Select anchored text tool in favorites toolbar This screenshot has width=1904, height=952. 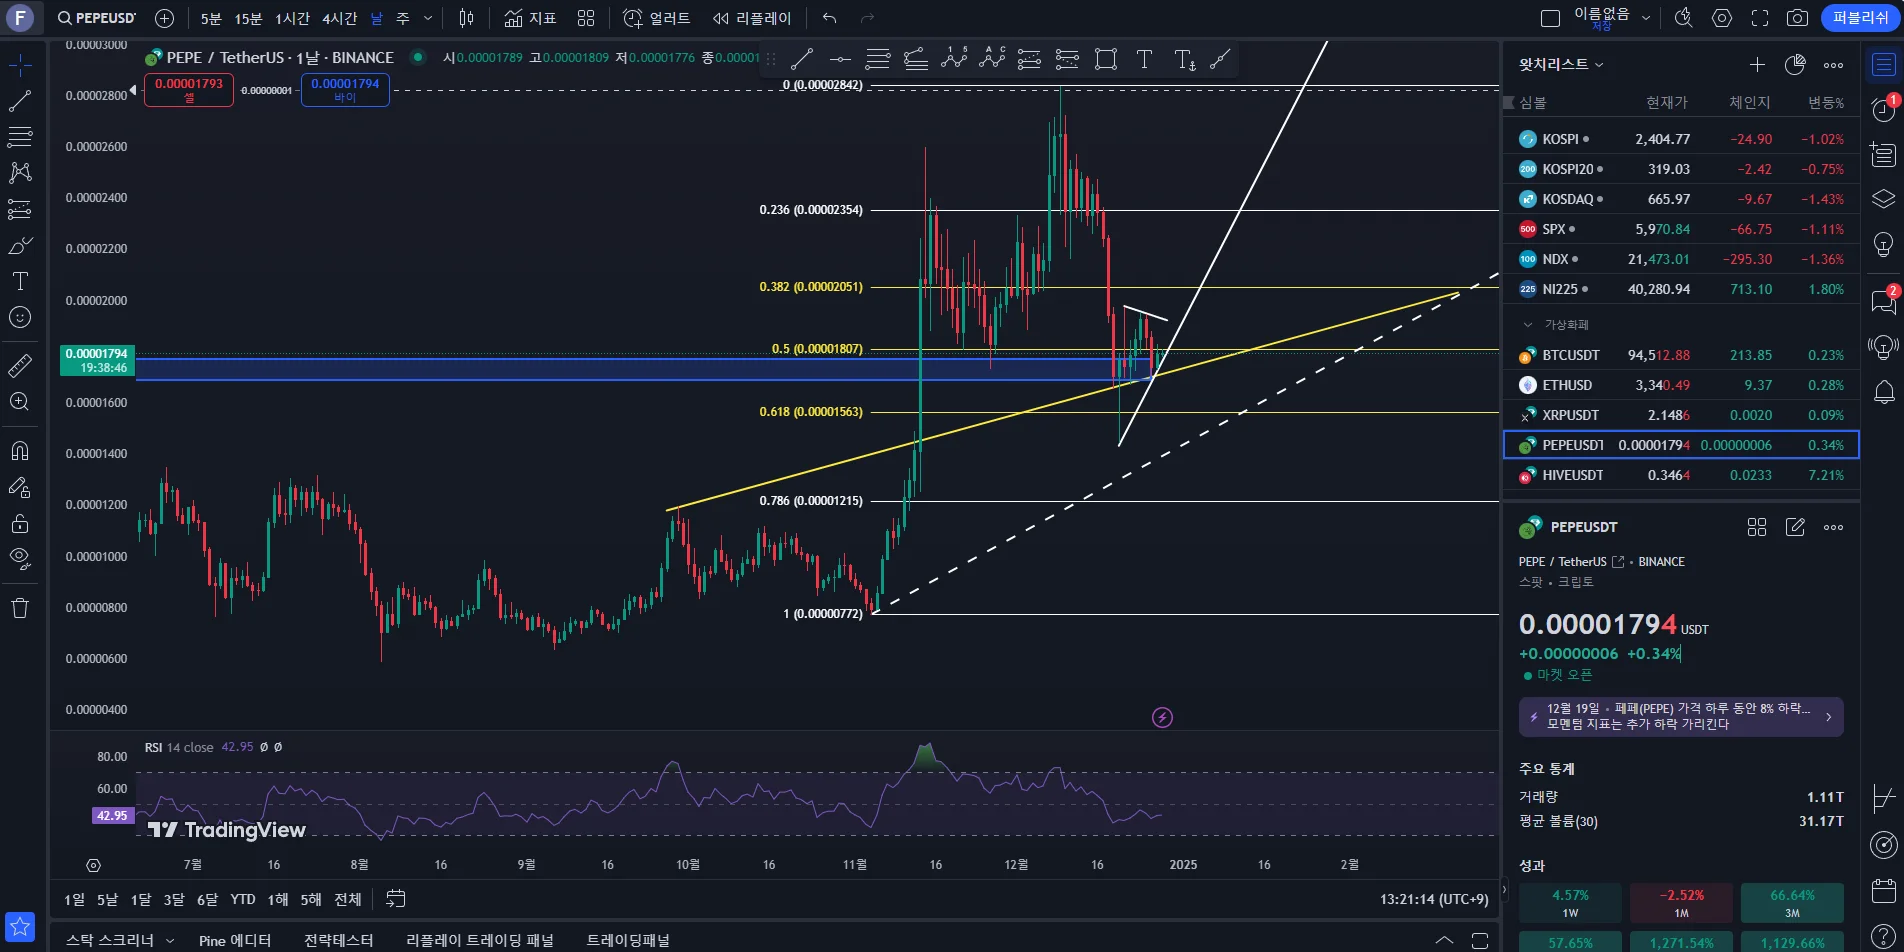[x=1185, y=60]
